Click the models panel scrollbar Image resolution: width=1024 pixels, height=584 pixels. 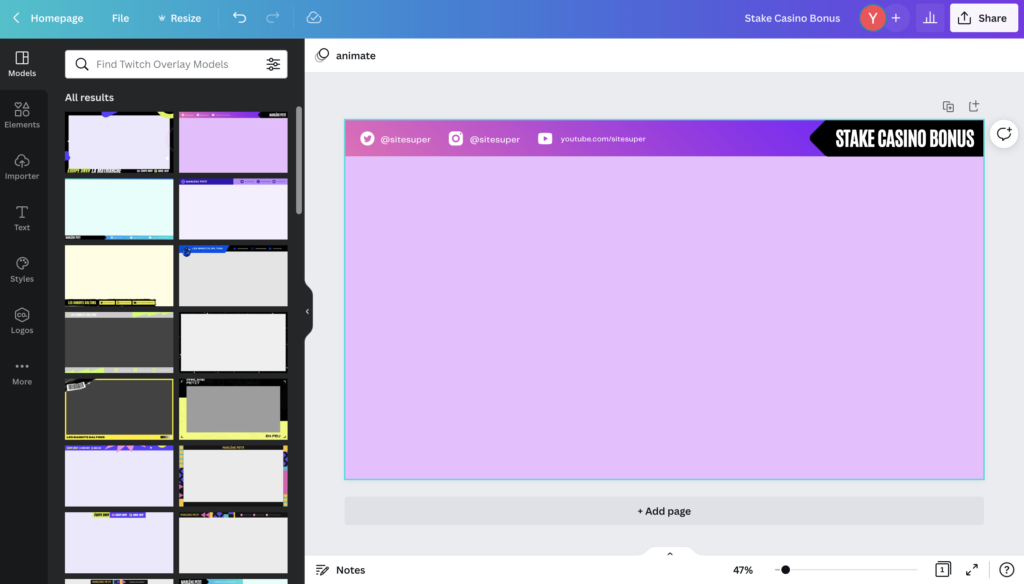299,160
